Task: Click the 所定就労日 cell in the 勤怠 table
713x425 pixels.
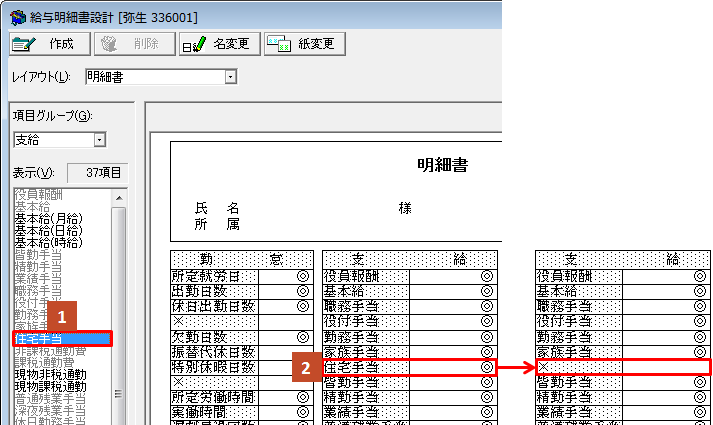Action: point(214,276)
